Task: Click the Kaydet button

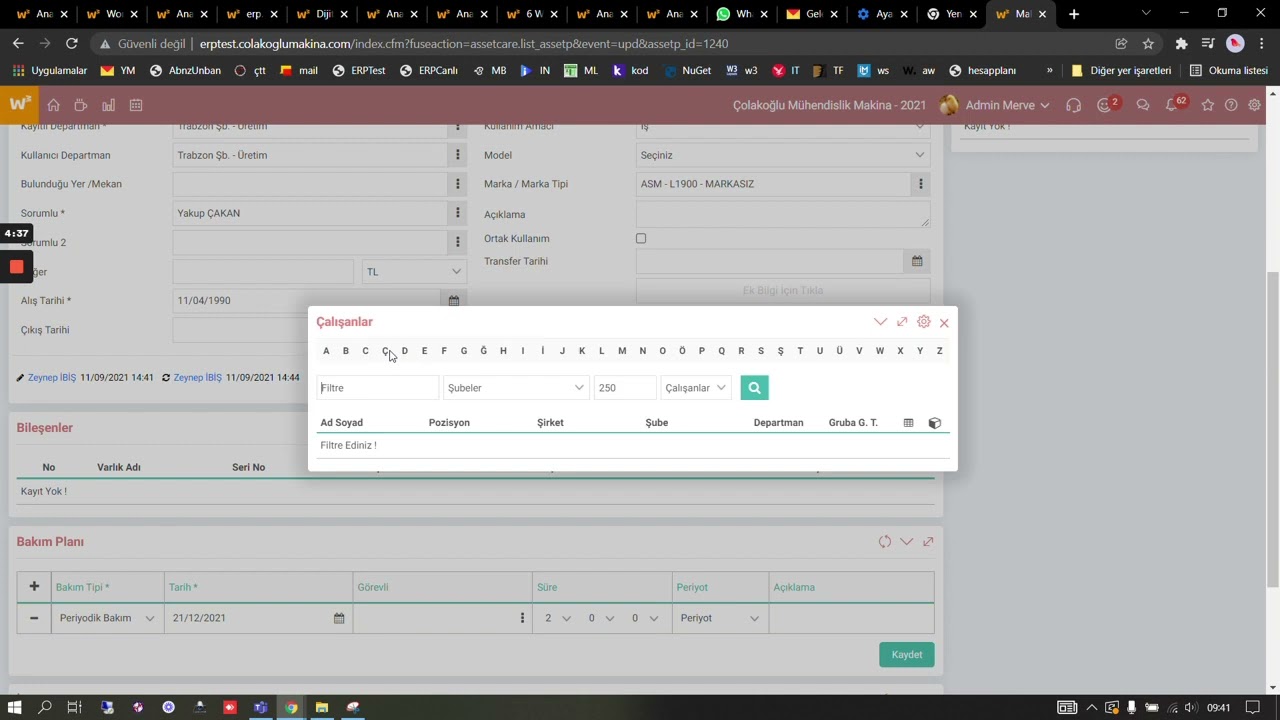Action: tap(907, 654)
